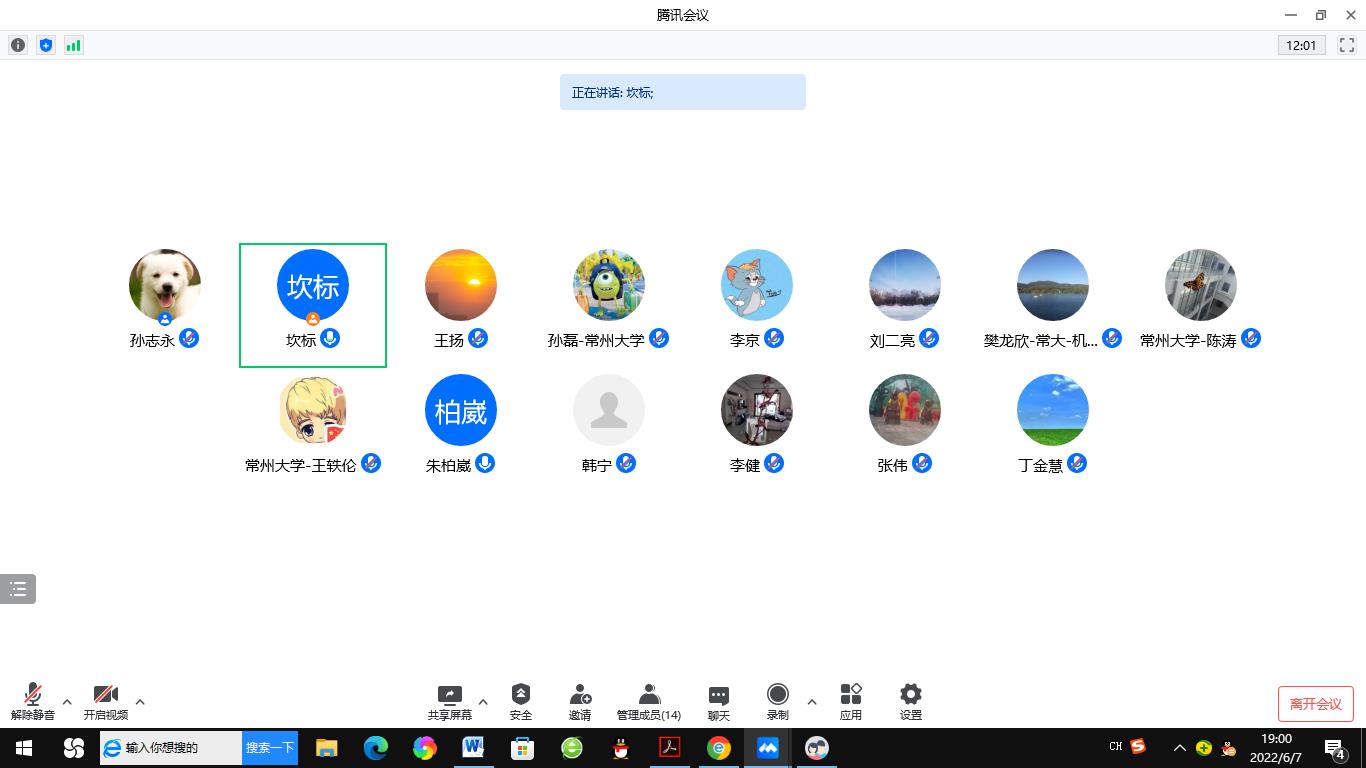This screenshot has width=1366, height=768.
Task: Click the name label 常州大学-王轶伦
Action: pos(301,465)
